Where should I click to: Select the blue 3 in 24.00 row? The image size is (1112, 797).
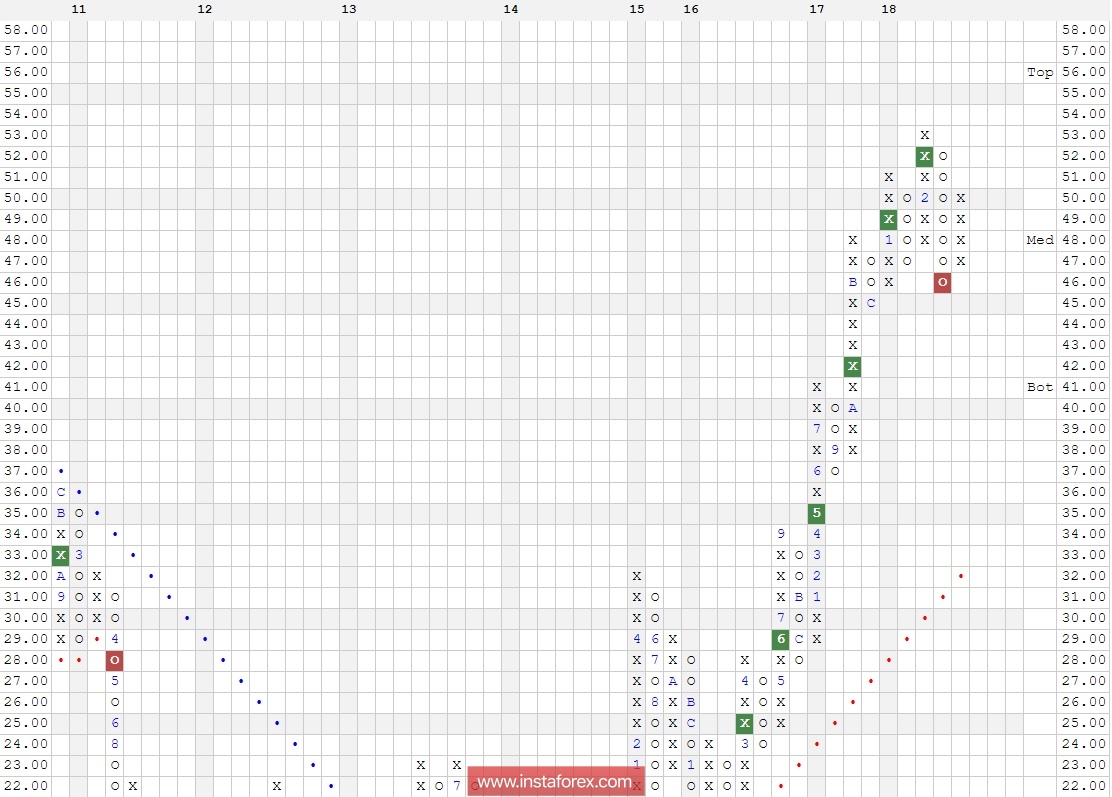coord(744,744)
